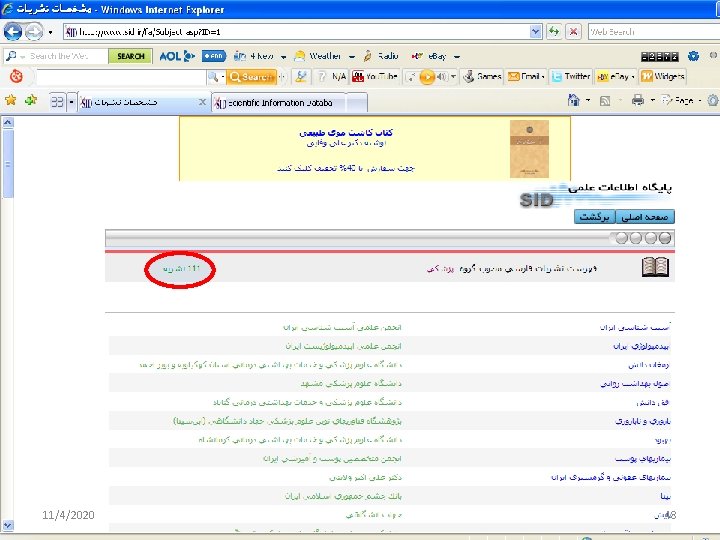Open the Email toolbar button
720x540 pixels.
(526, 76)
